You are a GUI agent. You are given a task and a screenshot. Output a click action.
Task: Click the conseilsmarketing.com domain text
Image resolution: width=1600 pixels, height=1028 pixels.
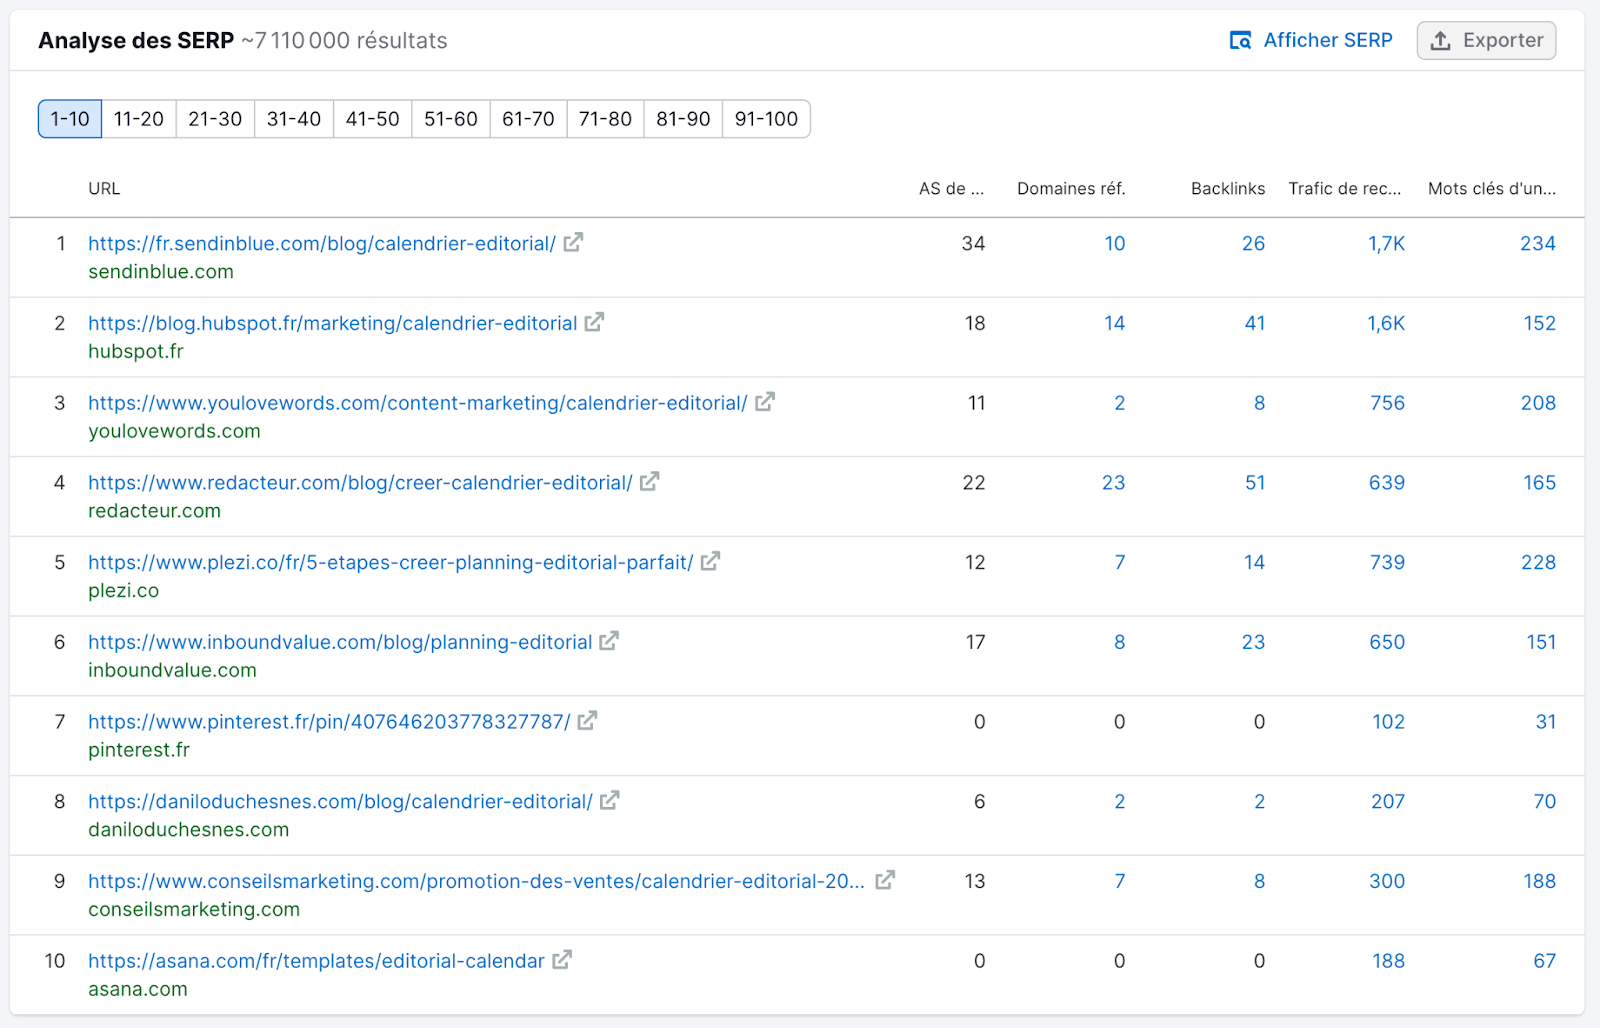(x=194, y=909)
